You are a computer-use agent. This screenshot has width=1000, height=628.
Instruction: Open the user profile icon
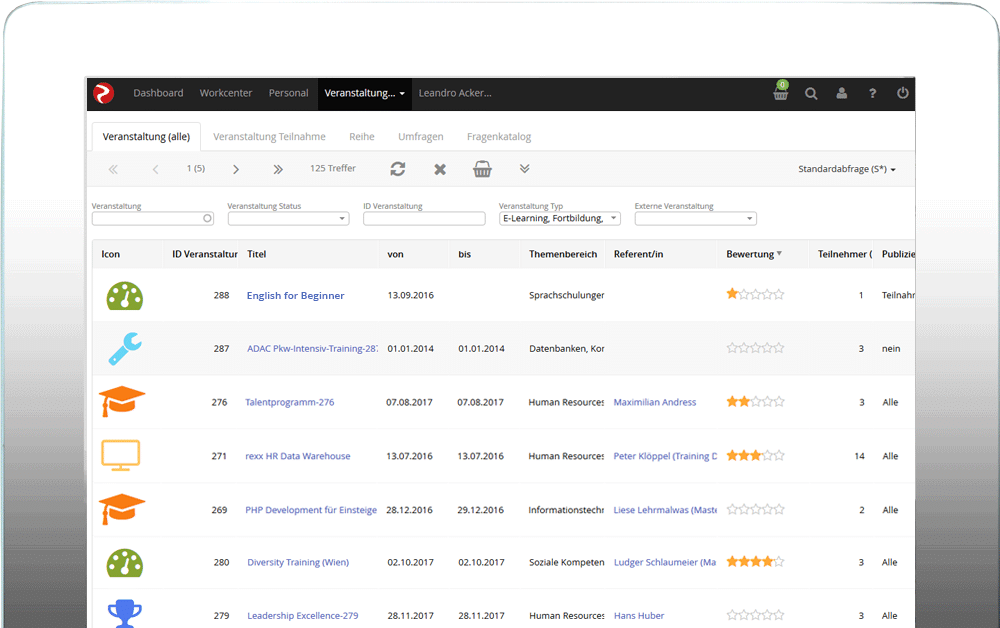(842, 93)
